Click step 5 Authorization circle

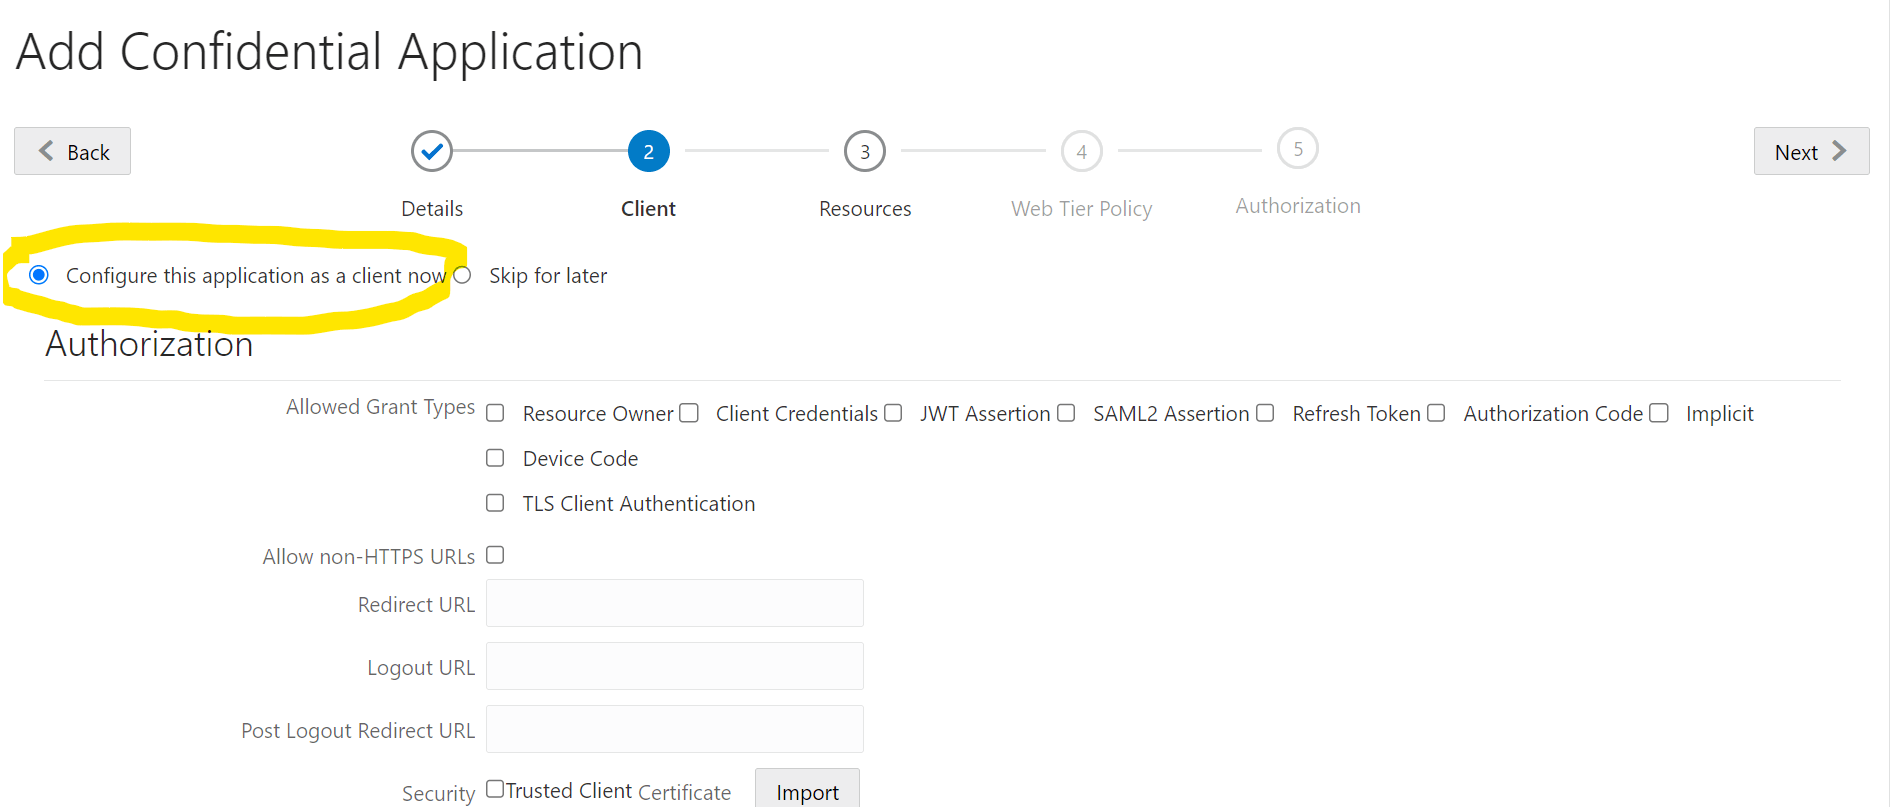[x=1297, y=149]
